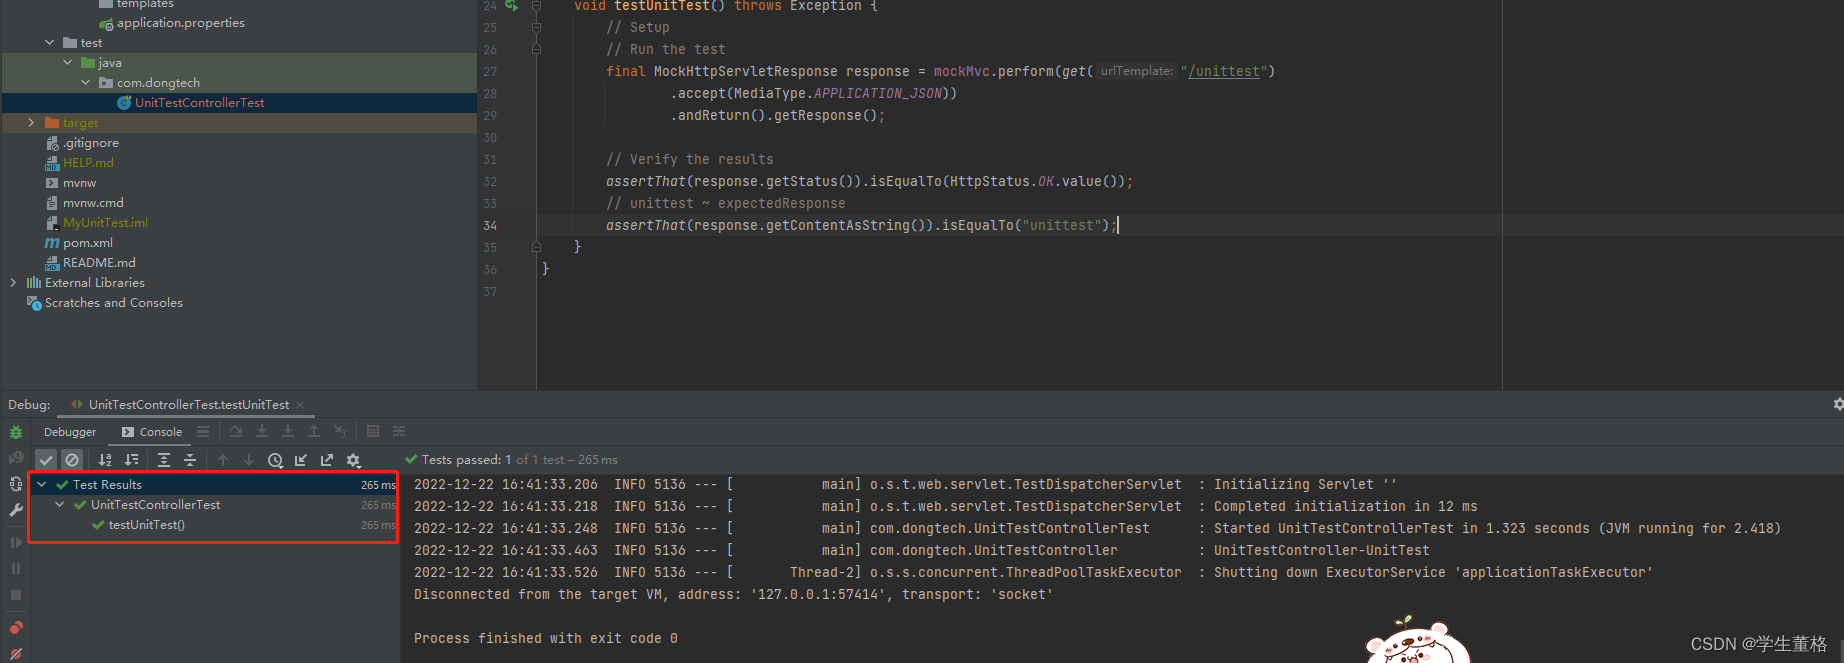
Task: Click "Tests passed: 1" status text
Action: 466,460
